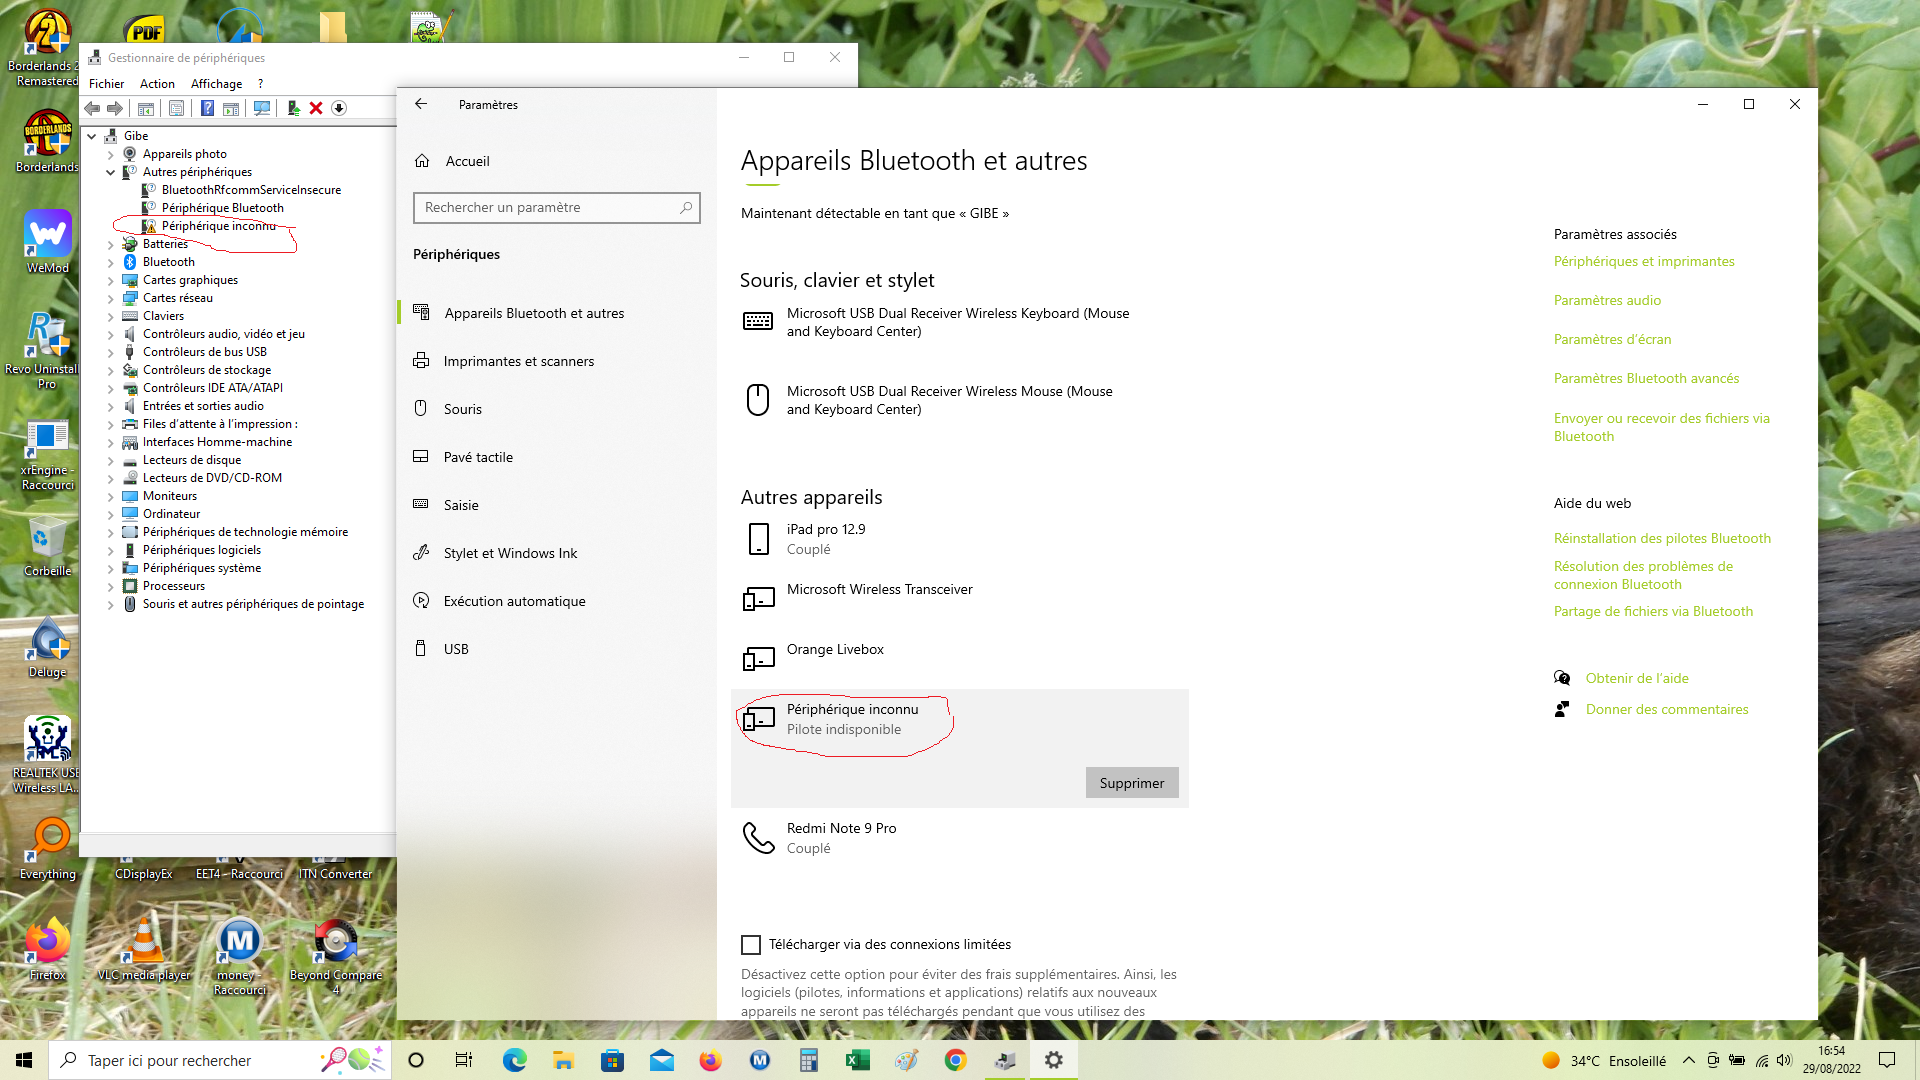The width and height of the screenshot is (1920, 1080).
Task: Click Obtenir de l'aide link
Action: pyautogui.click(x=1637, y=678)
